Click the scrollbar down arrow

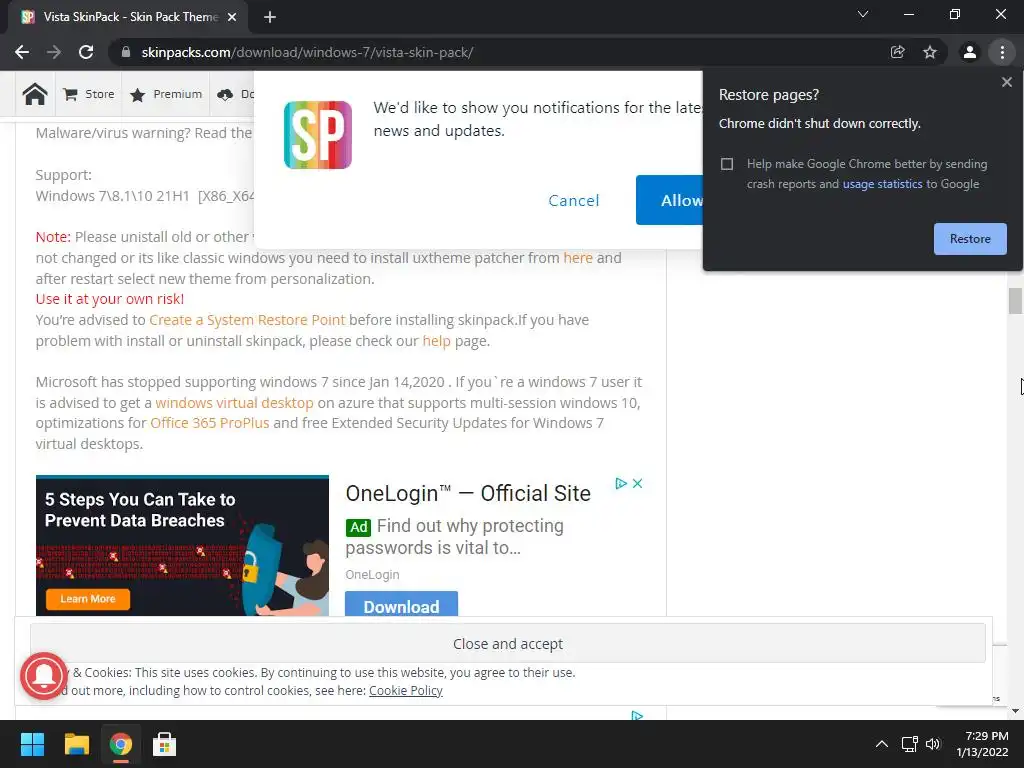point(1015,711)
